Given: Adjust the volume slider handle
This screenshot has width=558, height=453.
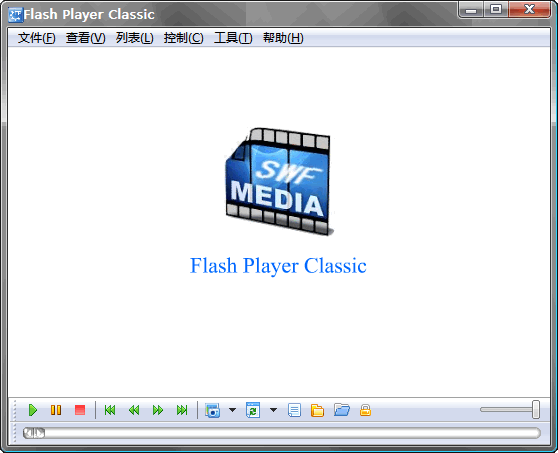Looking at the screenshot, I should 536,410.
